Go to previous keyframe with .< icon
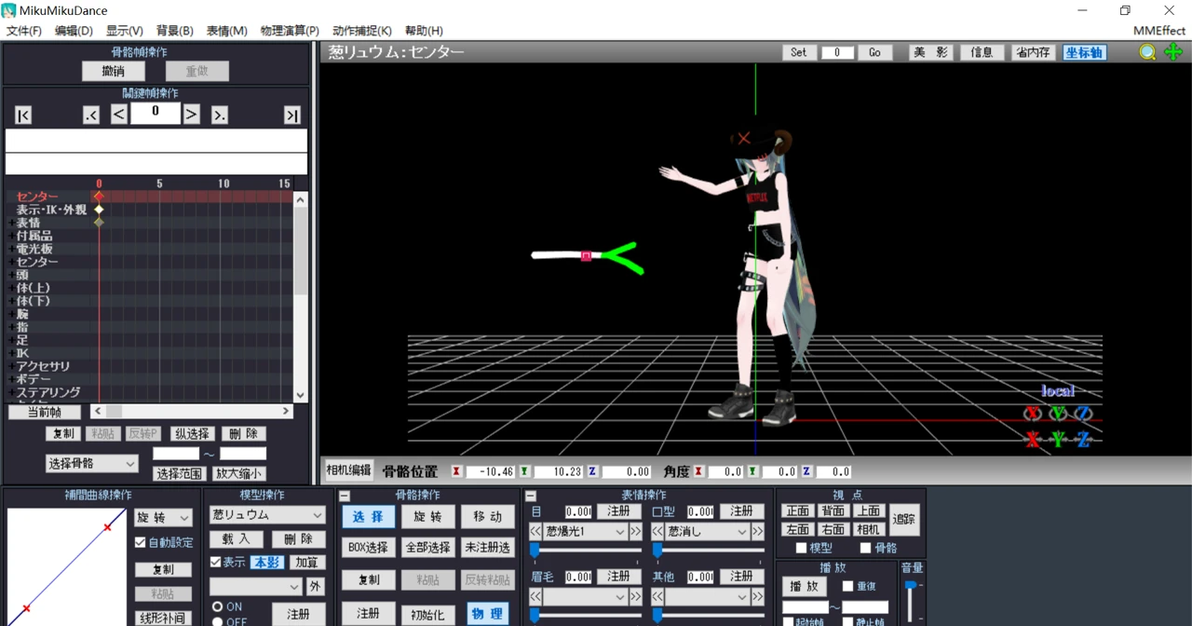The image size is (1192, 626). (91, 115)
